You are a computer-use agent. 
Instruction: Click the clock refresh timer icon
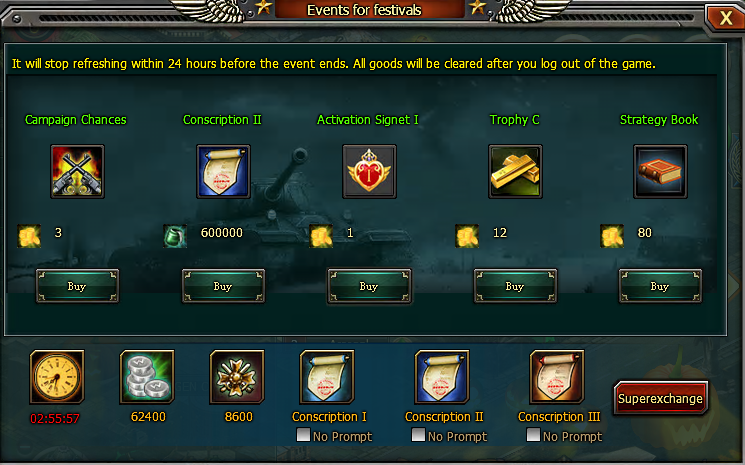[57, 377]
